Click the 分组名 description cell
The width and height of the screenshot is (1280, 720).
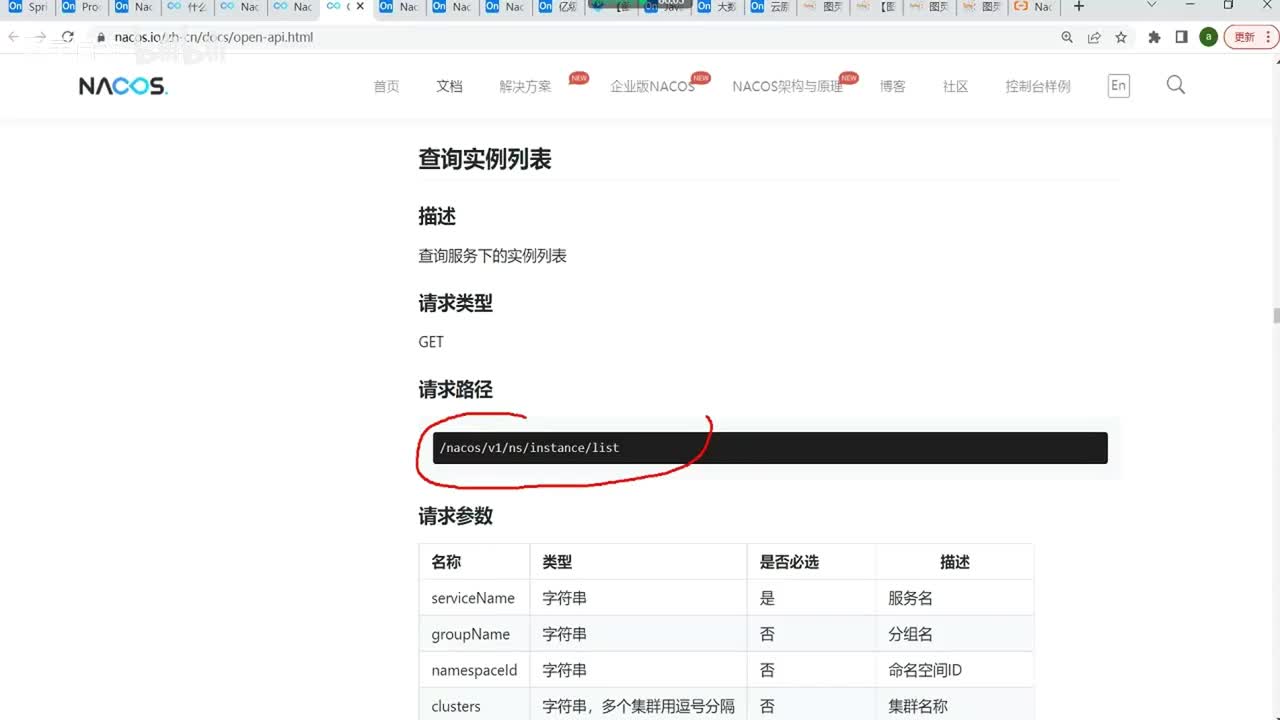[x=954, y=634]
